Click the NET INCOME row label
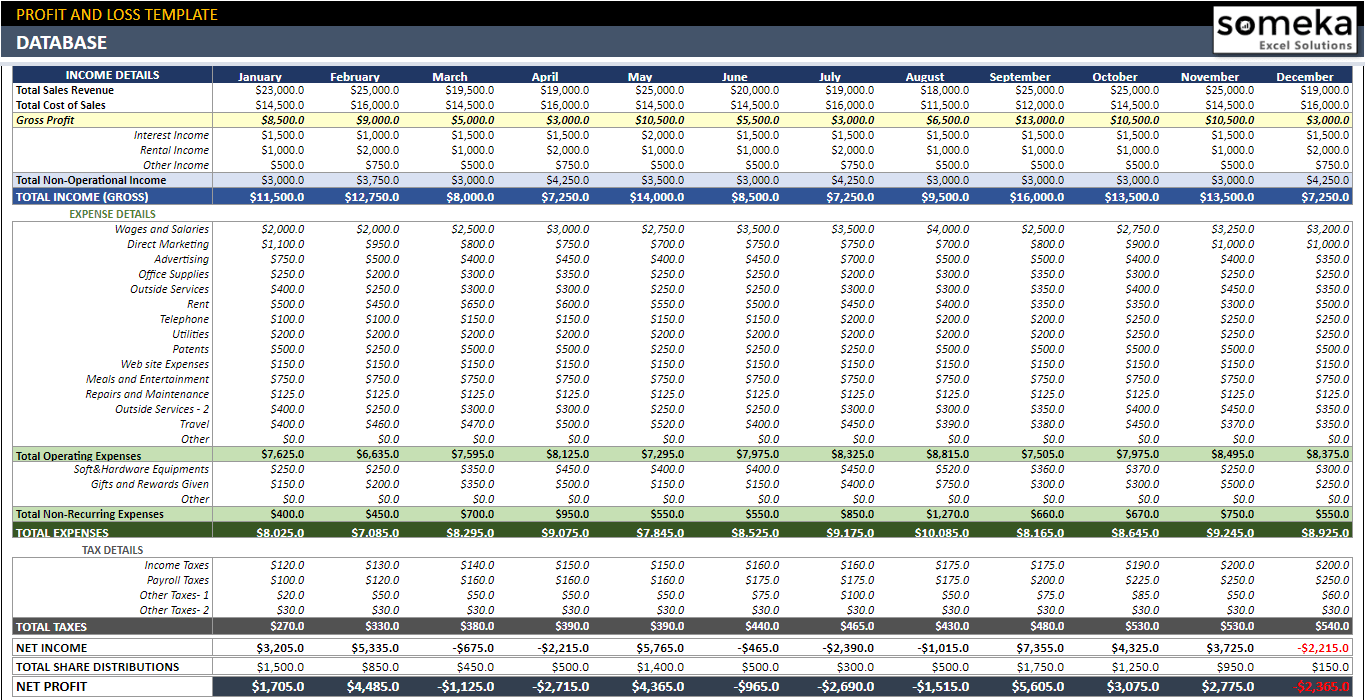The height and width of the screenshot is (700, 1365). coord(51,648)
